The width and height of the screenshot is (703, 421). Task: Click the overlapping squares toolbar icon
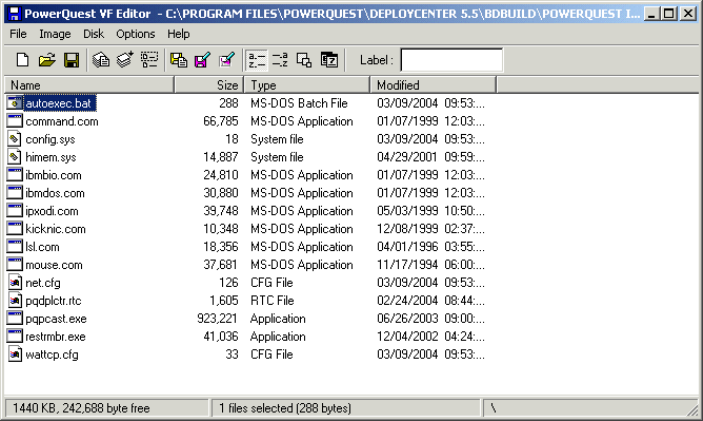[x=304, y=60]
